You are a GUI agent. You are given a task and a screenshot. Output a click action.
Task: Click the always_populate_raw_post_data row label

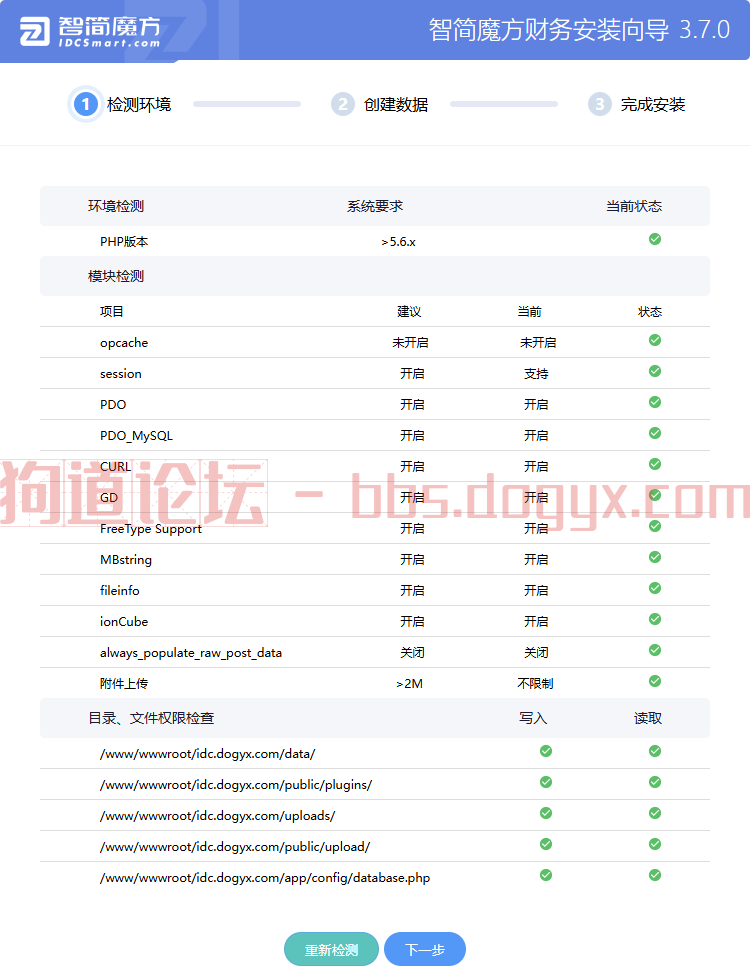tap(191, 653)
